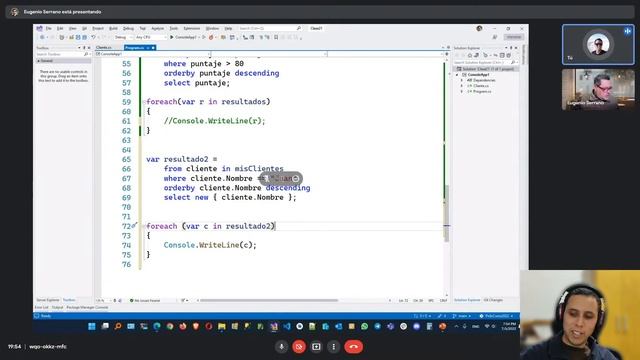Image resolution: width=640 pixels, height=360 pixels.
Task: Click the Windows taskbar search icon
Action: (118, 326)
